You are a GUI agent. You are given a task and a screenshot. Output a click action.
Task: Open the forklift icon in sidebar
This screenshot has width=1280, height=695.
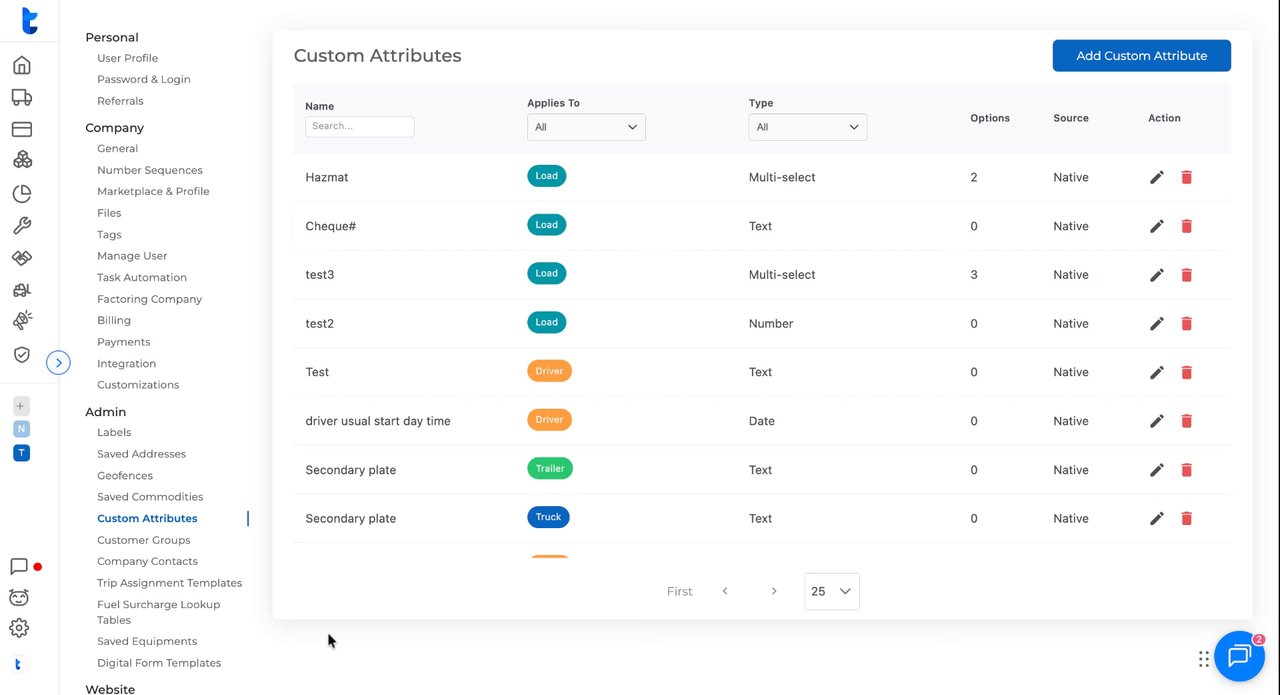tap(21, 290)
